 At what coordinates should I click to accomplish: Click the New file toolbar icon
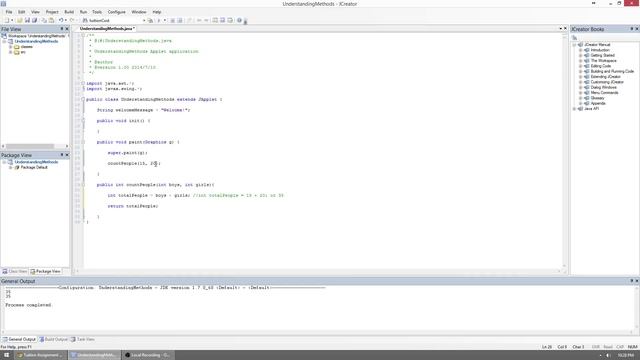(7, 20)
